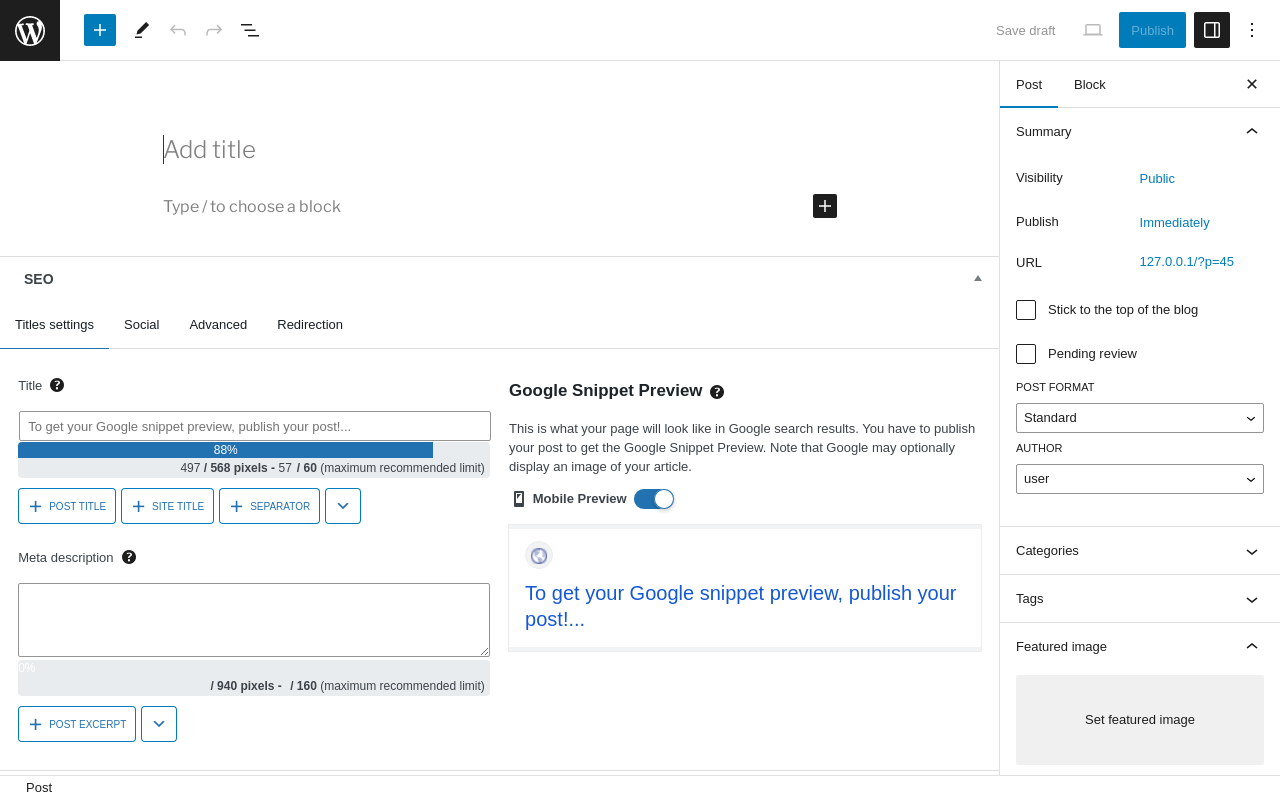Open the 127.0.0.1/?p=45 URL link
Image resolution: width=1280 pixels, height=800 pixels.
[1187, 262]
